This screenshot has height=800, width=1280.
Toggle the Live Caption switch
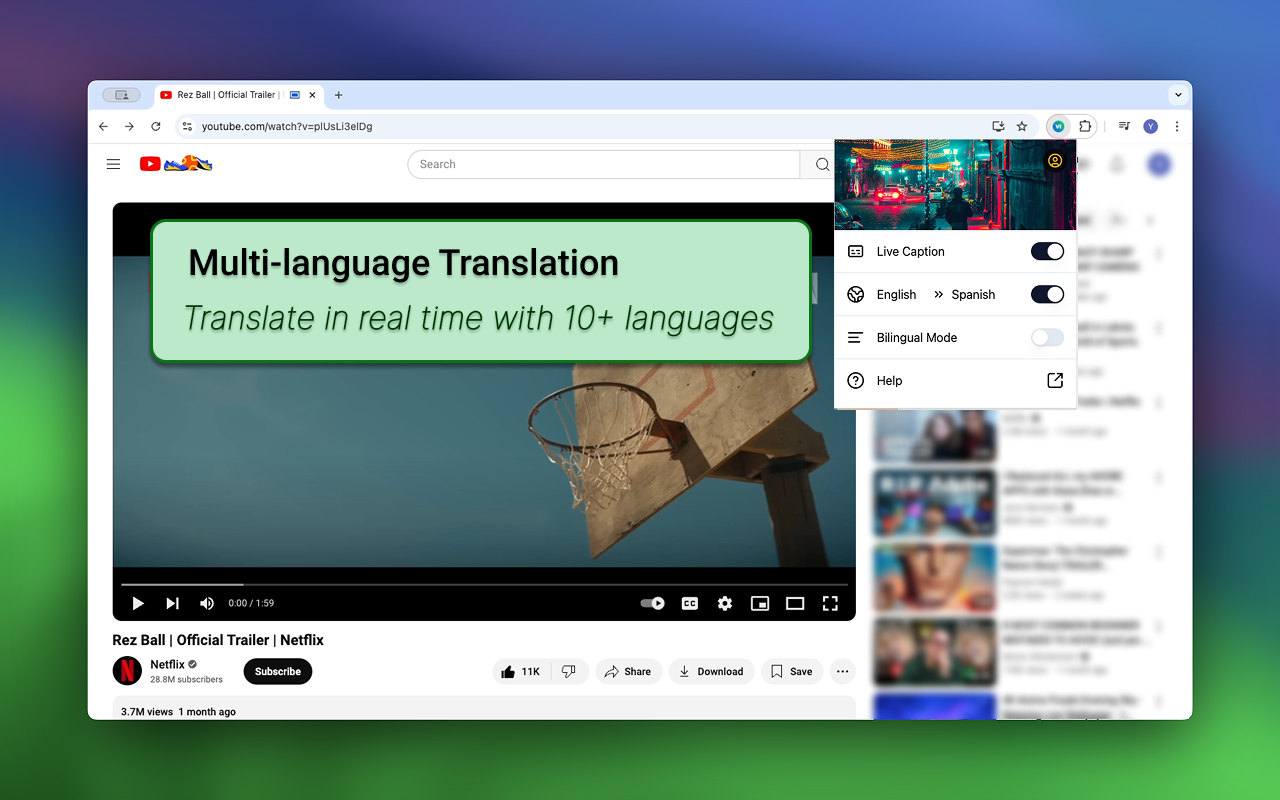tap(1047, 252)
